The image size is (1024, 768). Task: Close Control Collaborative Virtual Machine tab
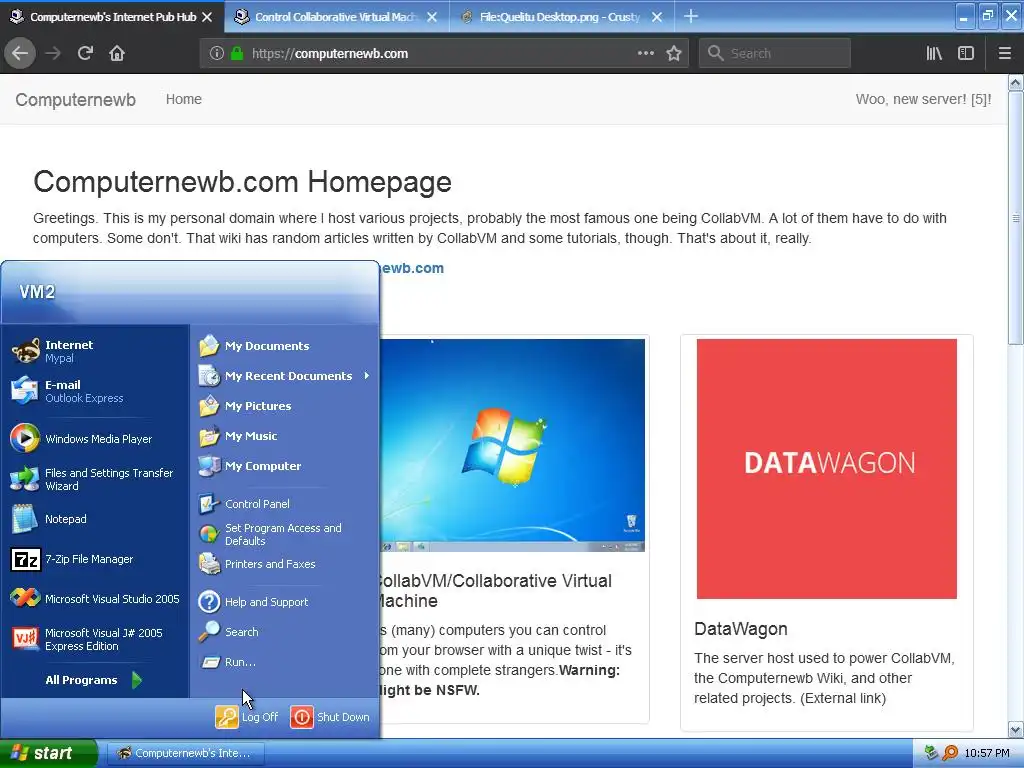[x=432, y=17]
